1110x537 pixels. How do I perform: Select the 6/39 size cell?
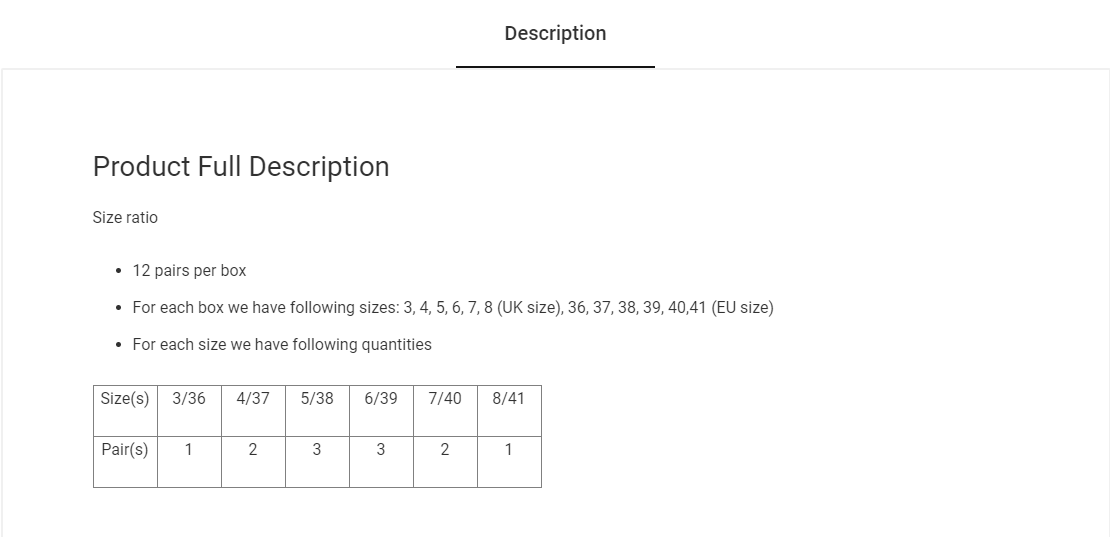381,399
